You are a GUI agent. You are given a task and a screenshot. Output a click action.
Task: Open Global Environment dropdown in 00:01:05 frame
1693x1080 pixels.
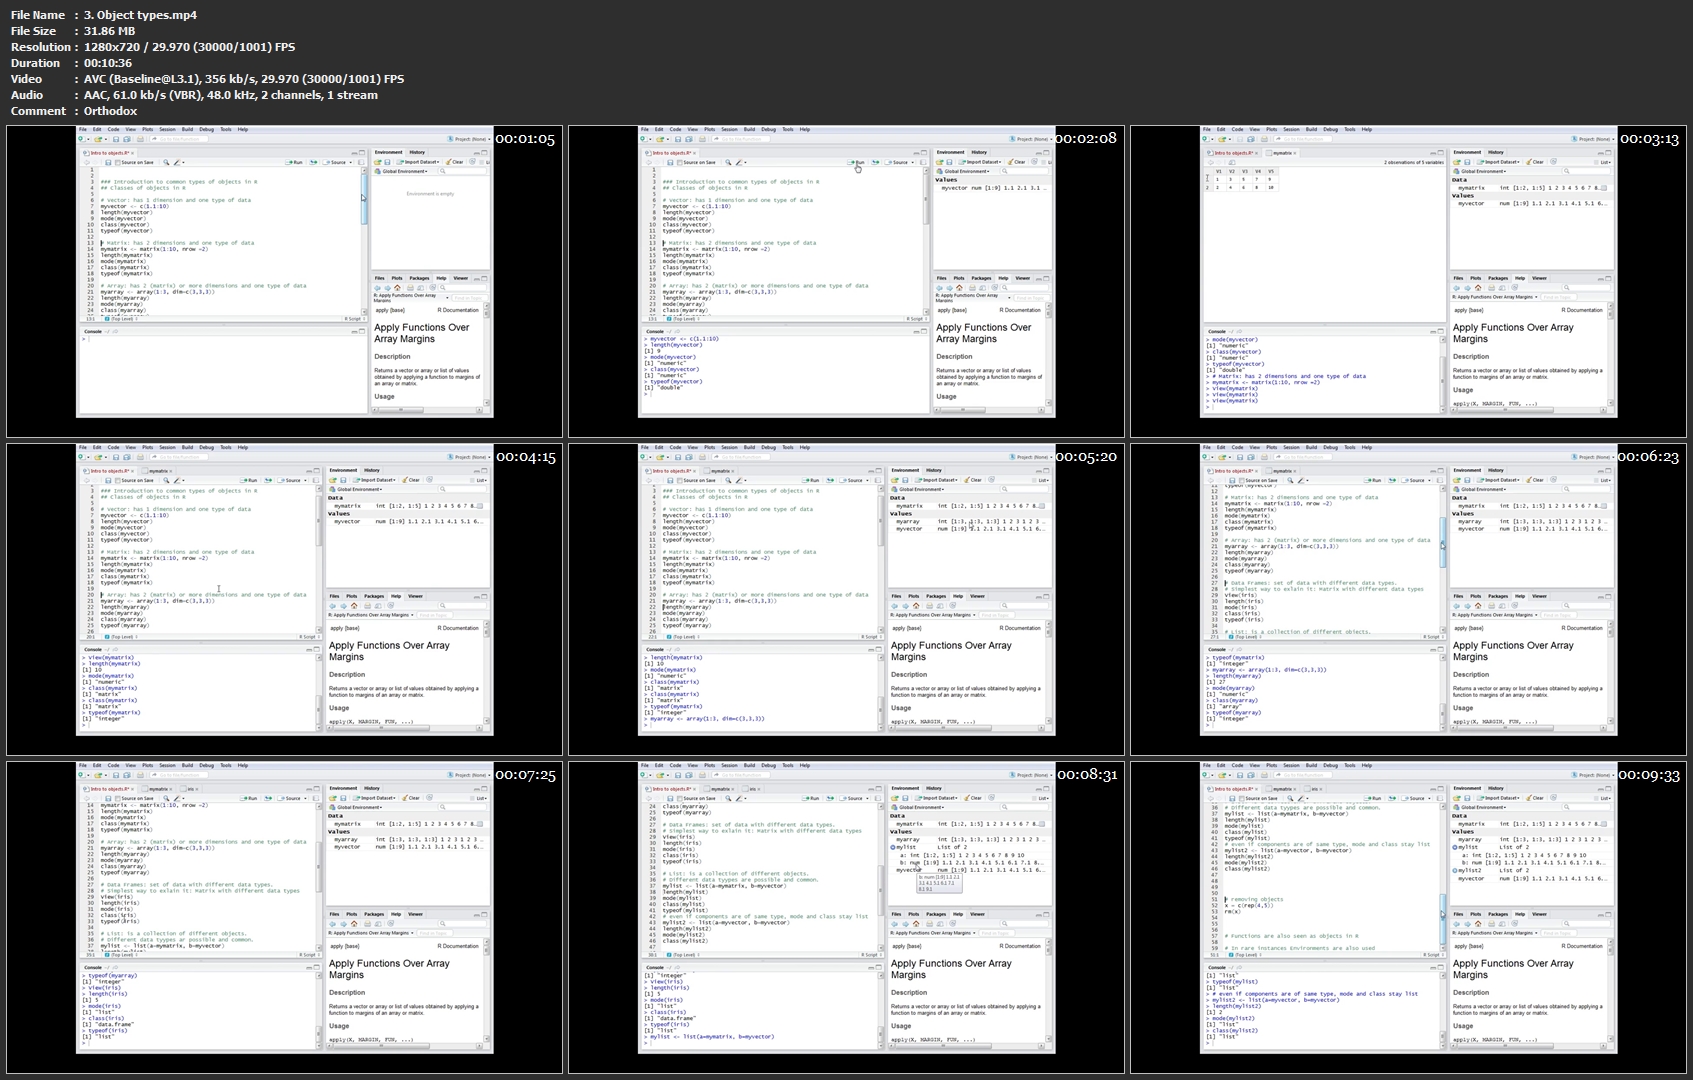click(402, 171)
